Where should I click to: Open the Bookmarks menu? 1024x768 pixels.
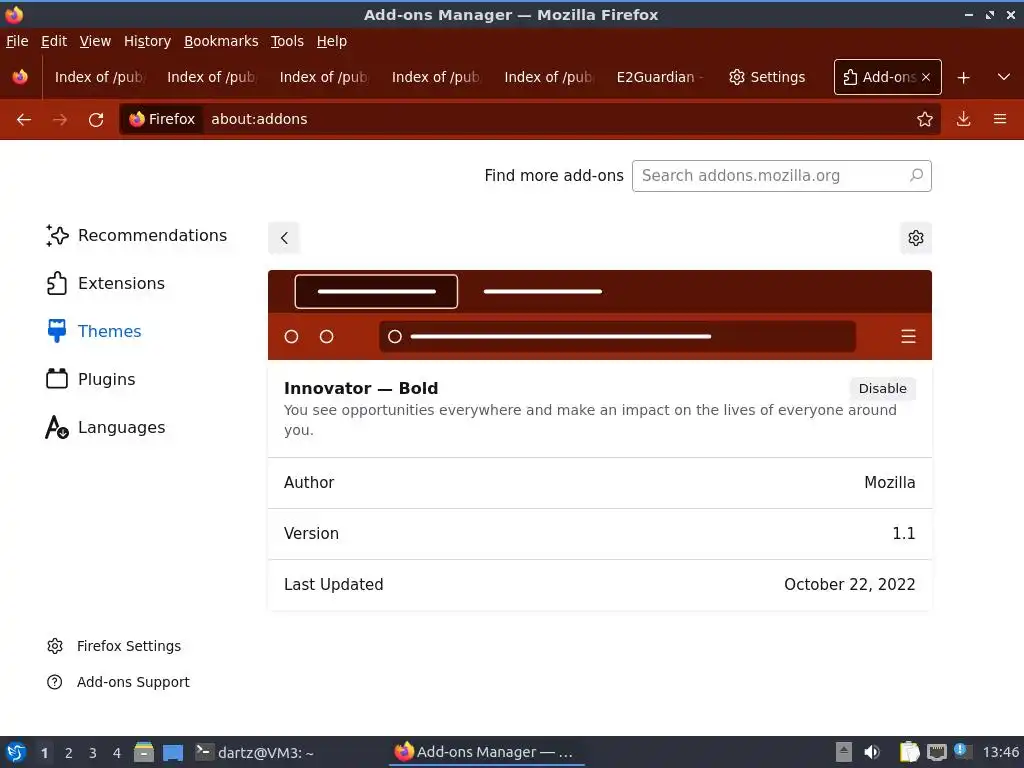pyautogui.click(x=221, y=41)
